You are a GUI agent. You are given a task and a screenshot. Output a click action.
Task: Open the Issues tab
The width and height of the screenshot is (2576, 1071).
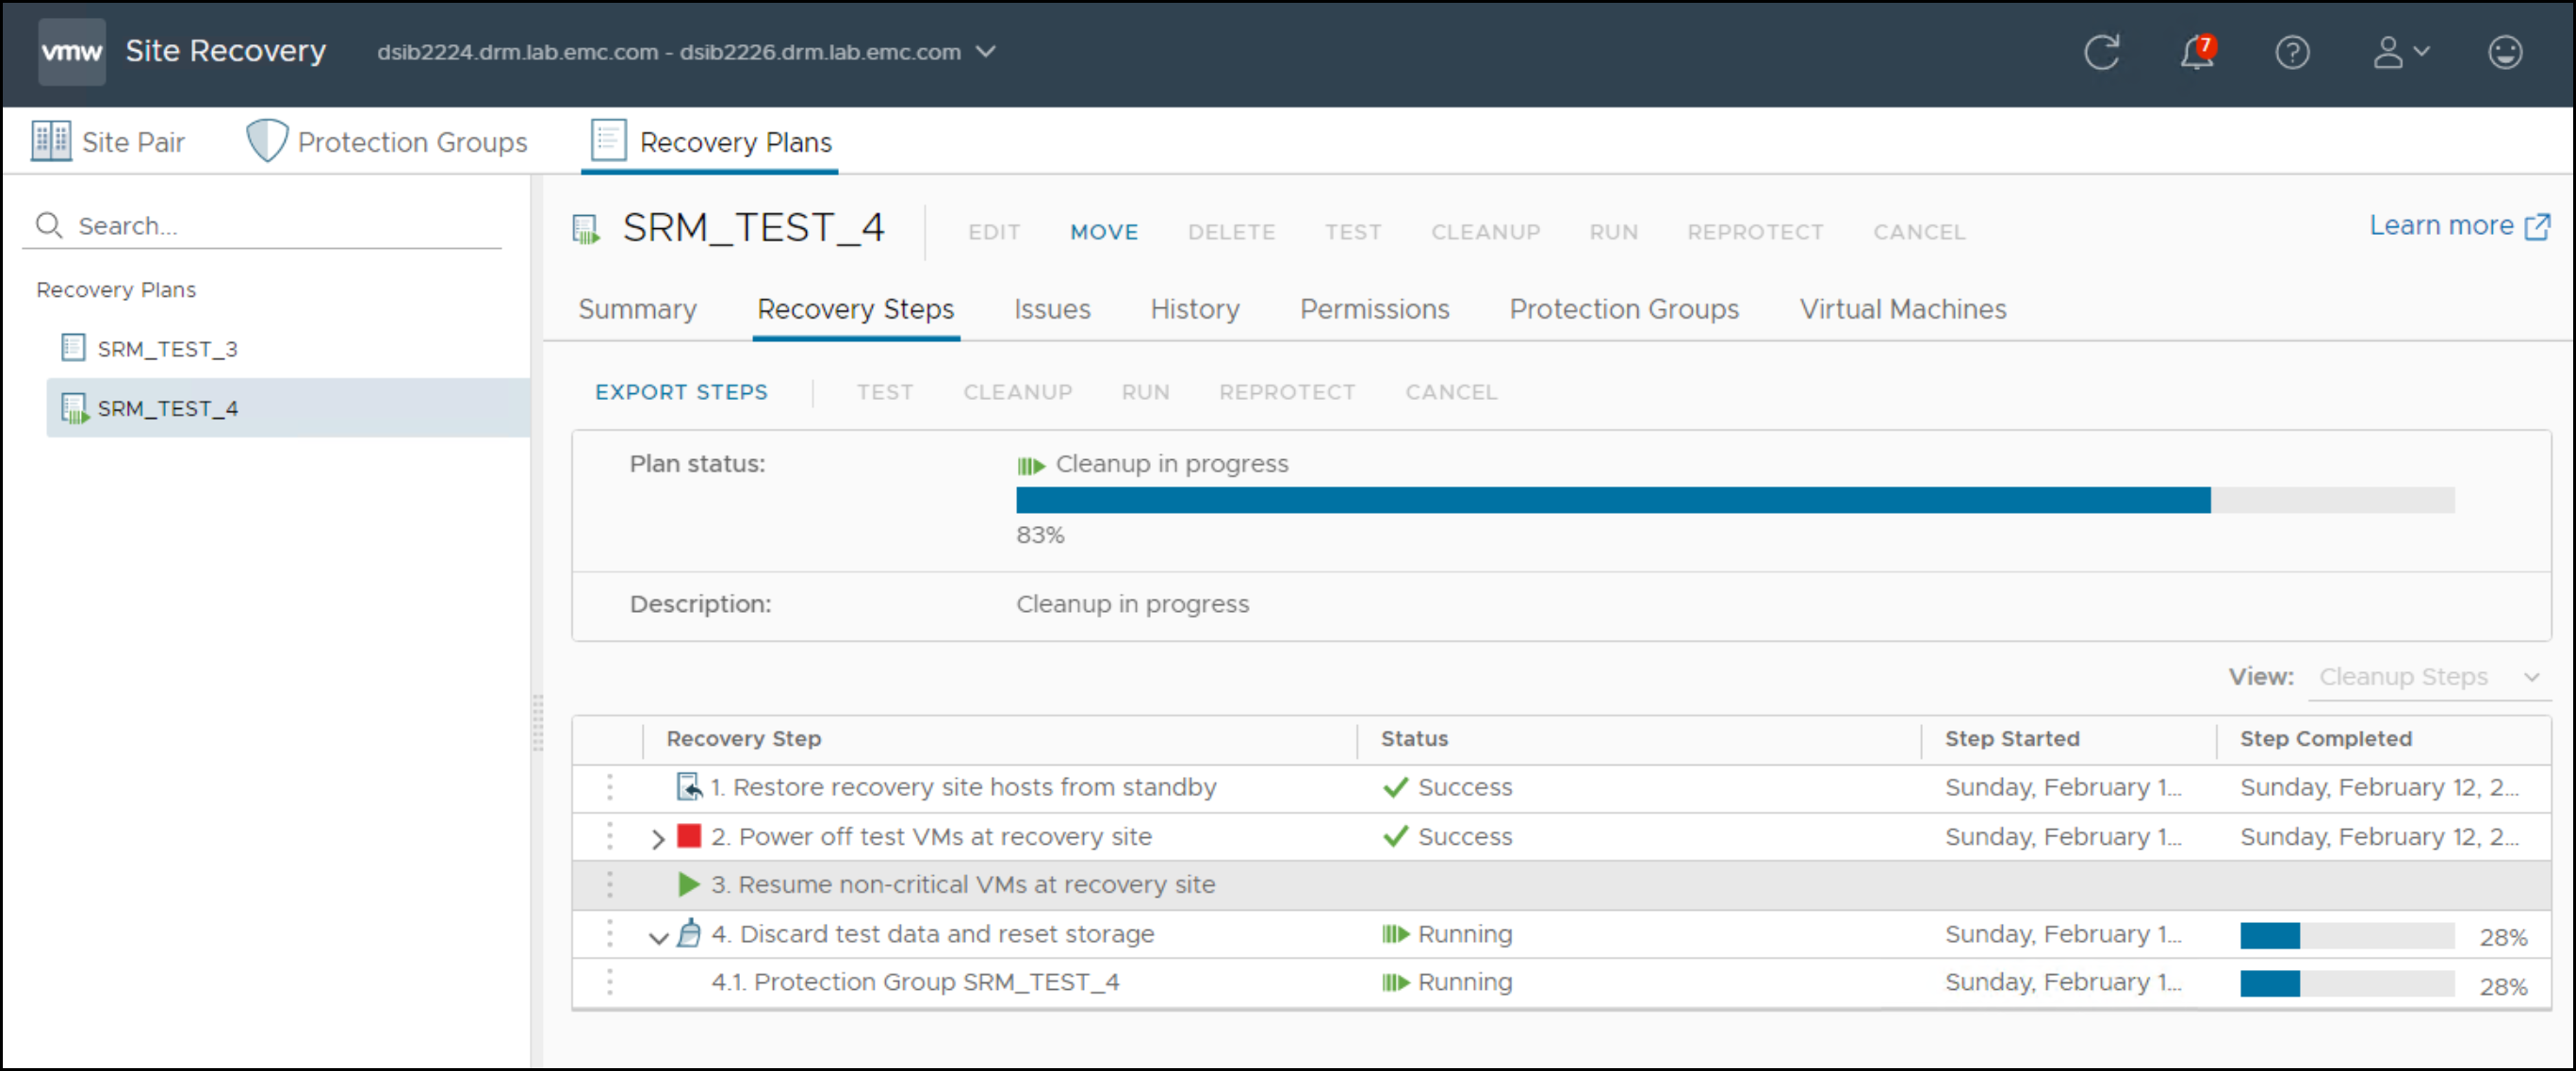(x=1052, y=309)
